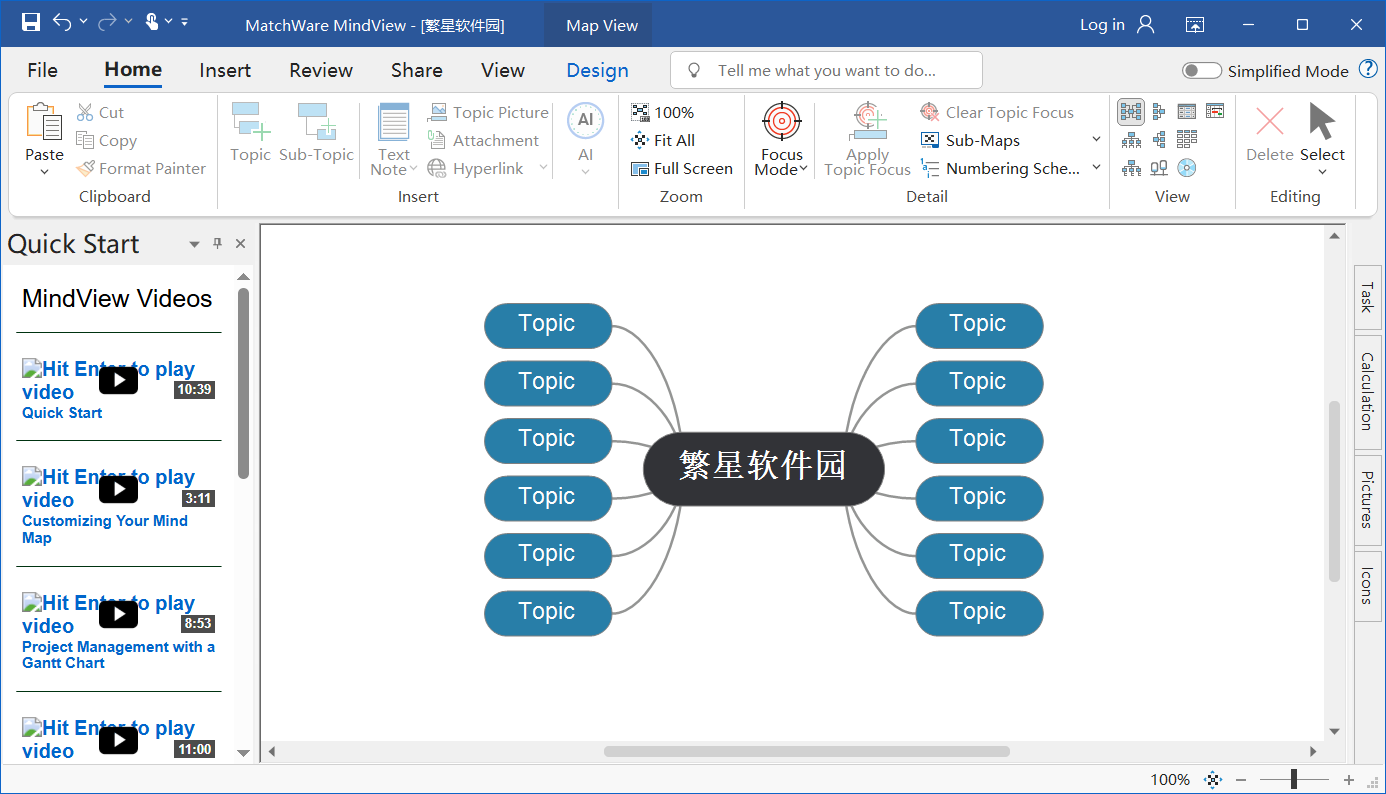Open the Quick Start video link
The height and width of the screenshot is (794, 1386).
(x=62, y=413)
